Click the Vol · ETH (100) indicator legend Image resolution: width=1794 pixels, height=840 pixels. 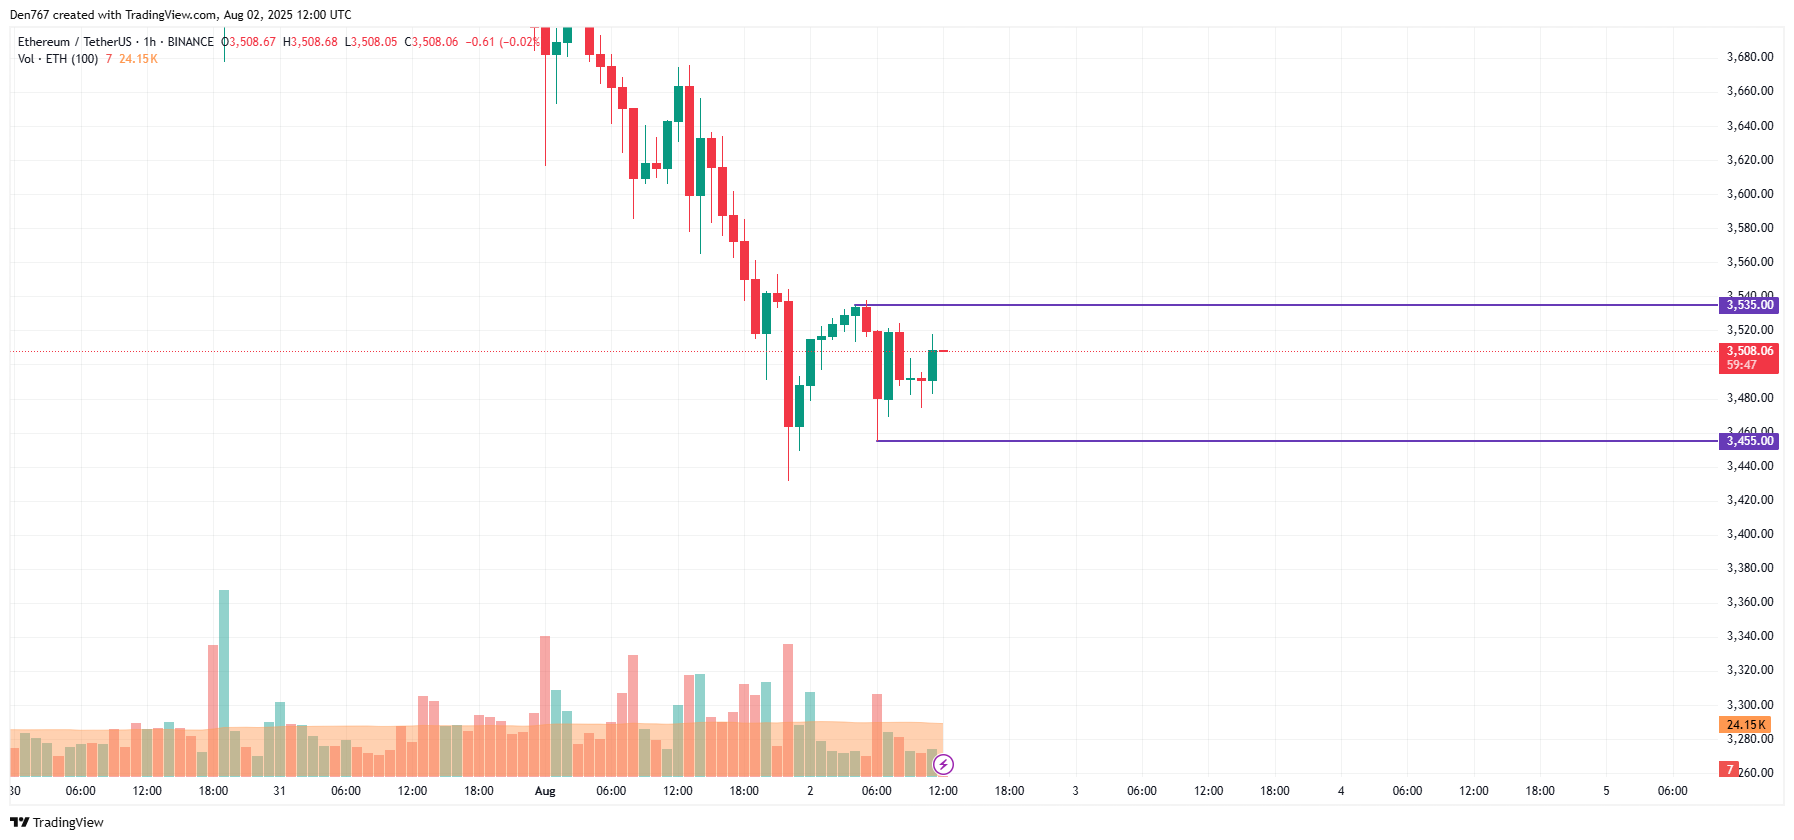click(x=58, y=59)
